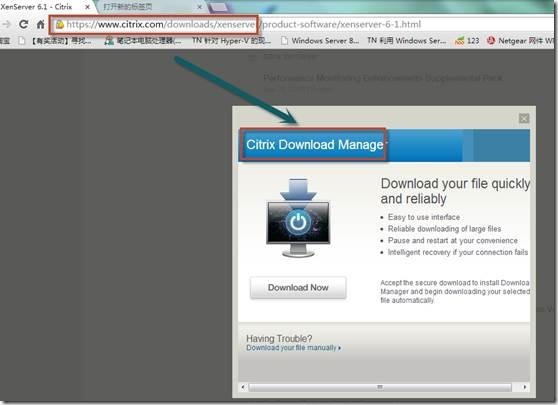558x405 pixels.
Task: Open the TN Hyper-V bookmark
Action: pos(231,41)
